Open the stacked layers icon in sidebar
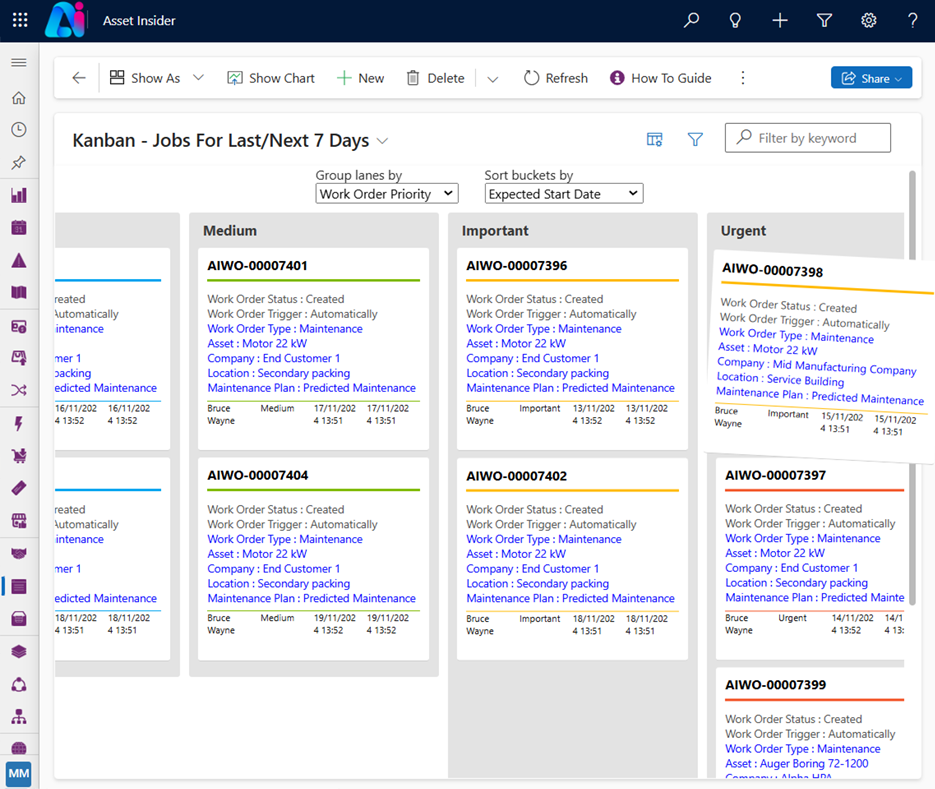This screenshot has width=935, height=789. coord(19,651)
